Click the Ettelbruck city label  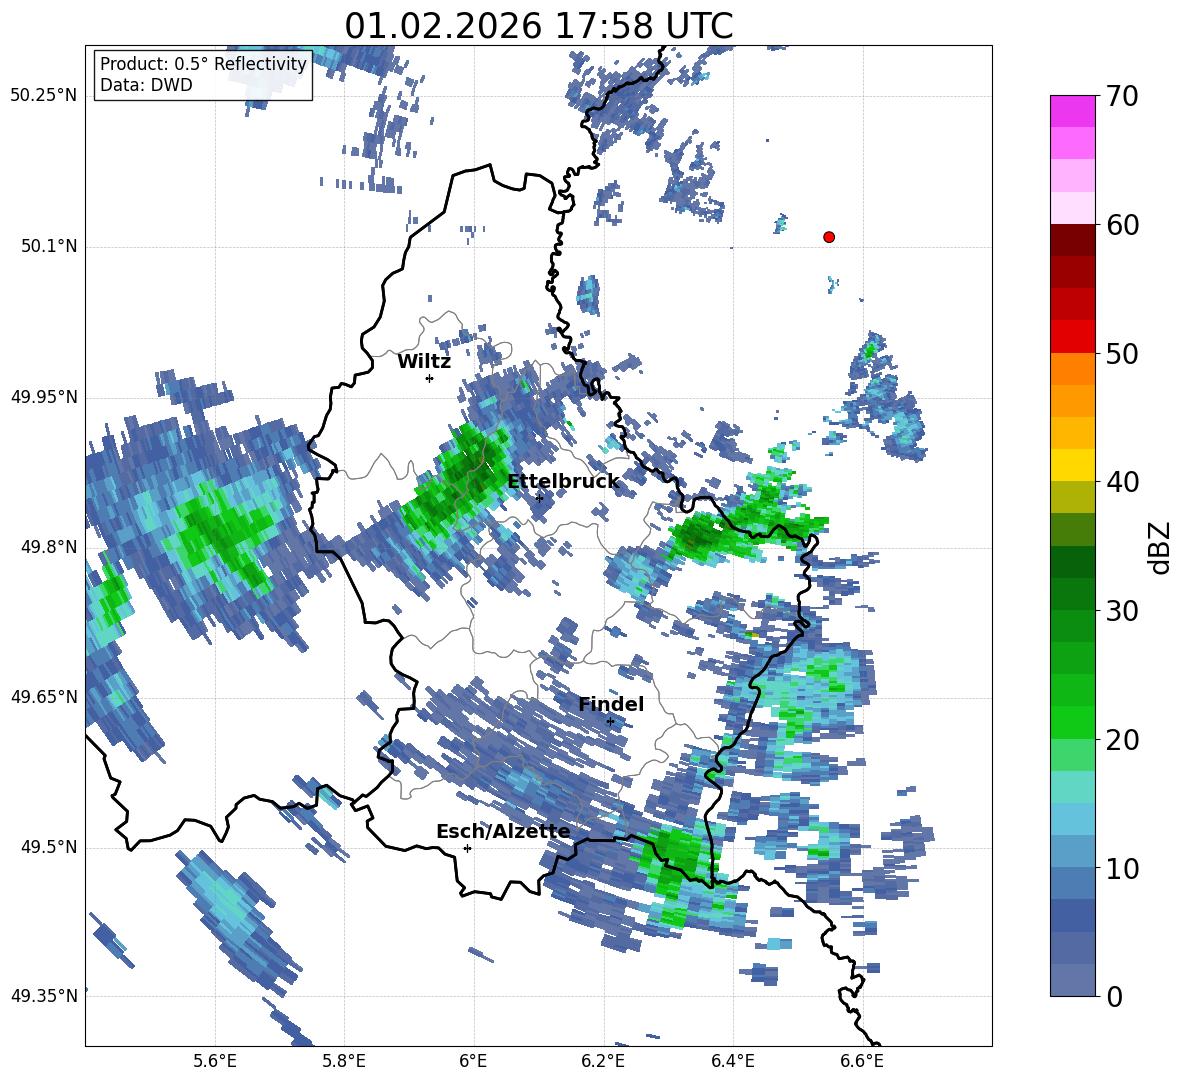tap(563, 482)
